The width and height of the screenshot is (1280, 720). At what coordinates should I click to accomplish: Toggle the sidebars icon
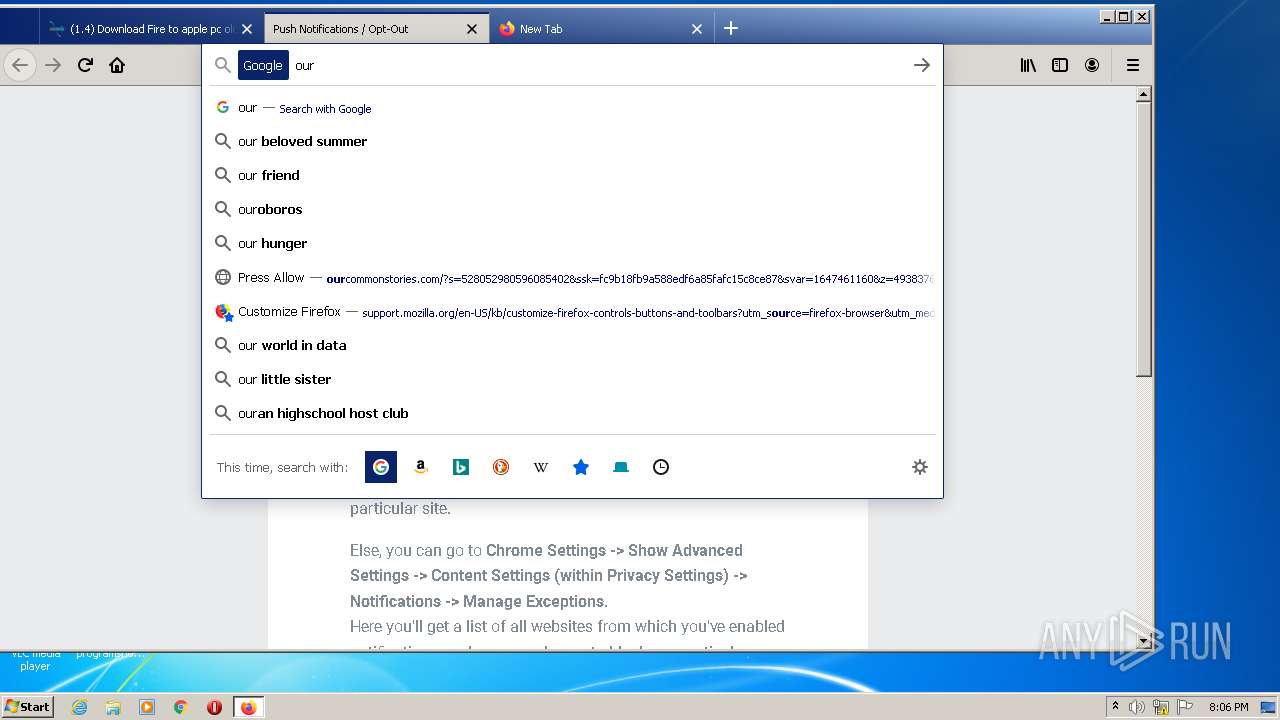pyautogui.click(x=1060, y=65)
